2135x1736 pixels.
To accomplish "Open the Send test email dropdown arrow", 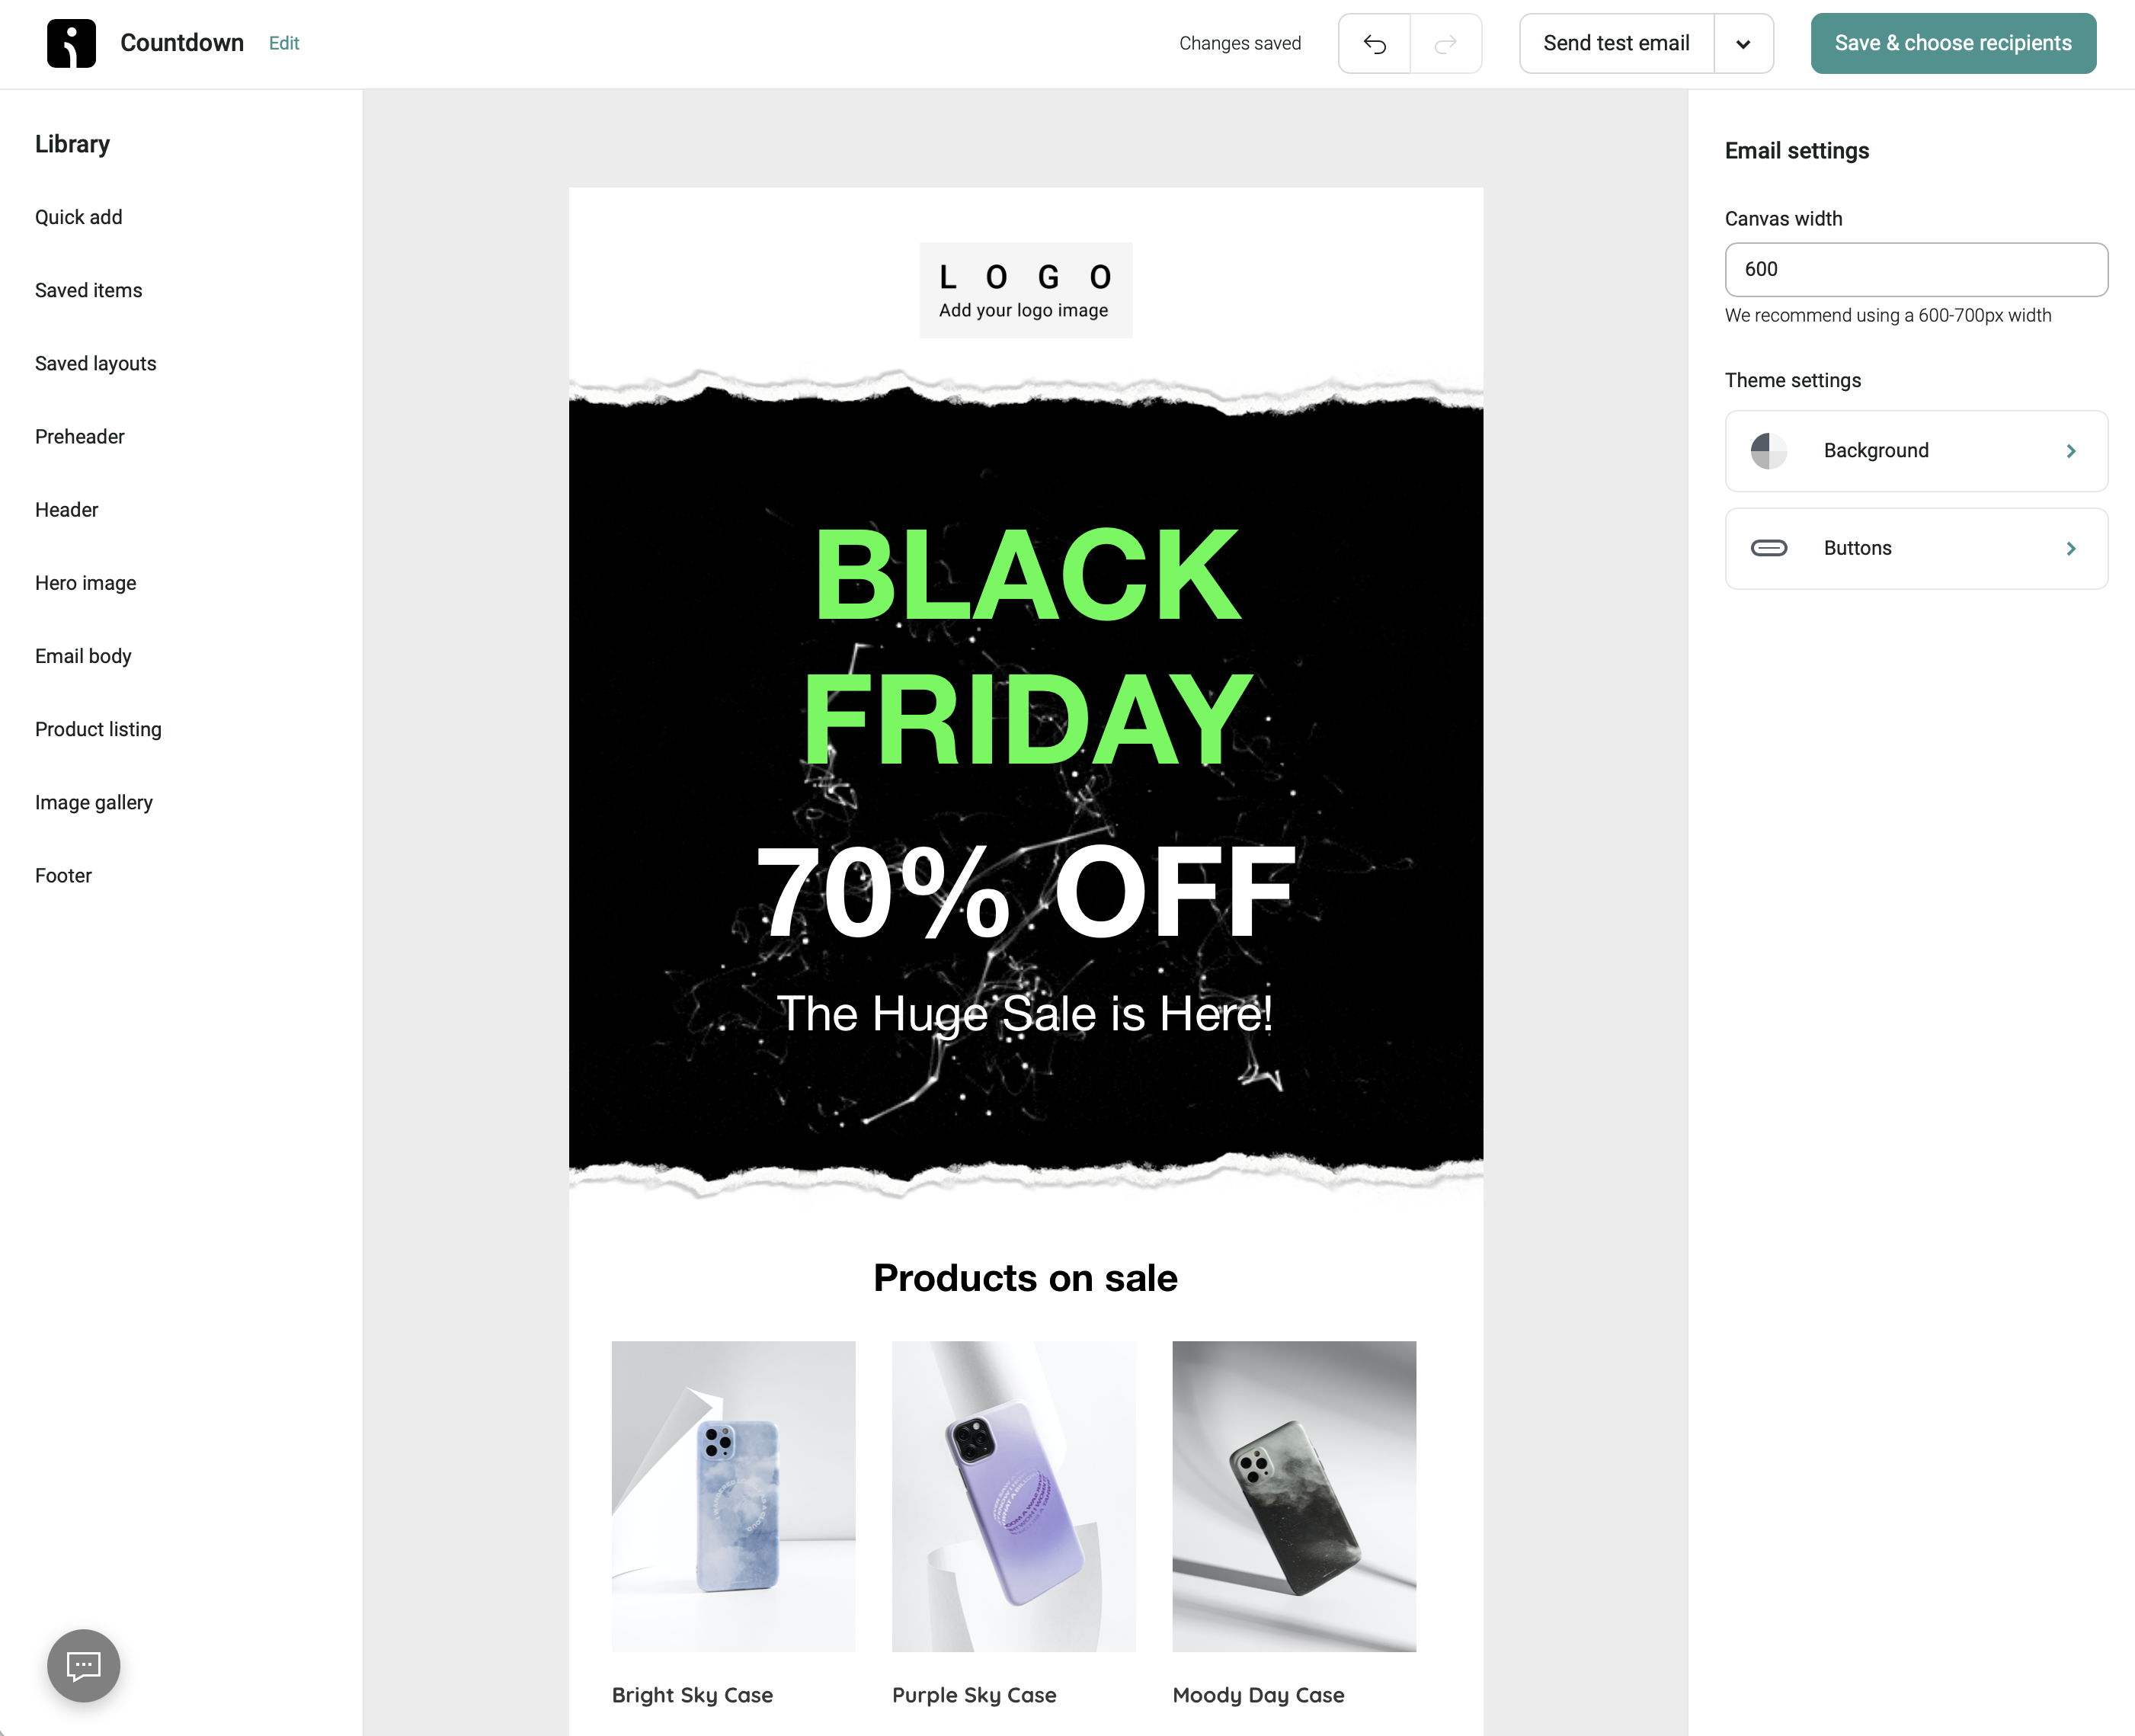I will coord(1743,44).
